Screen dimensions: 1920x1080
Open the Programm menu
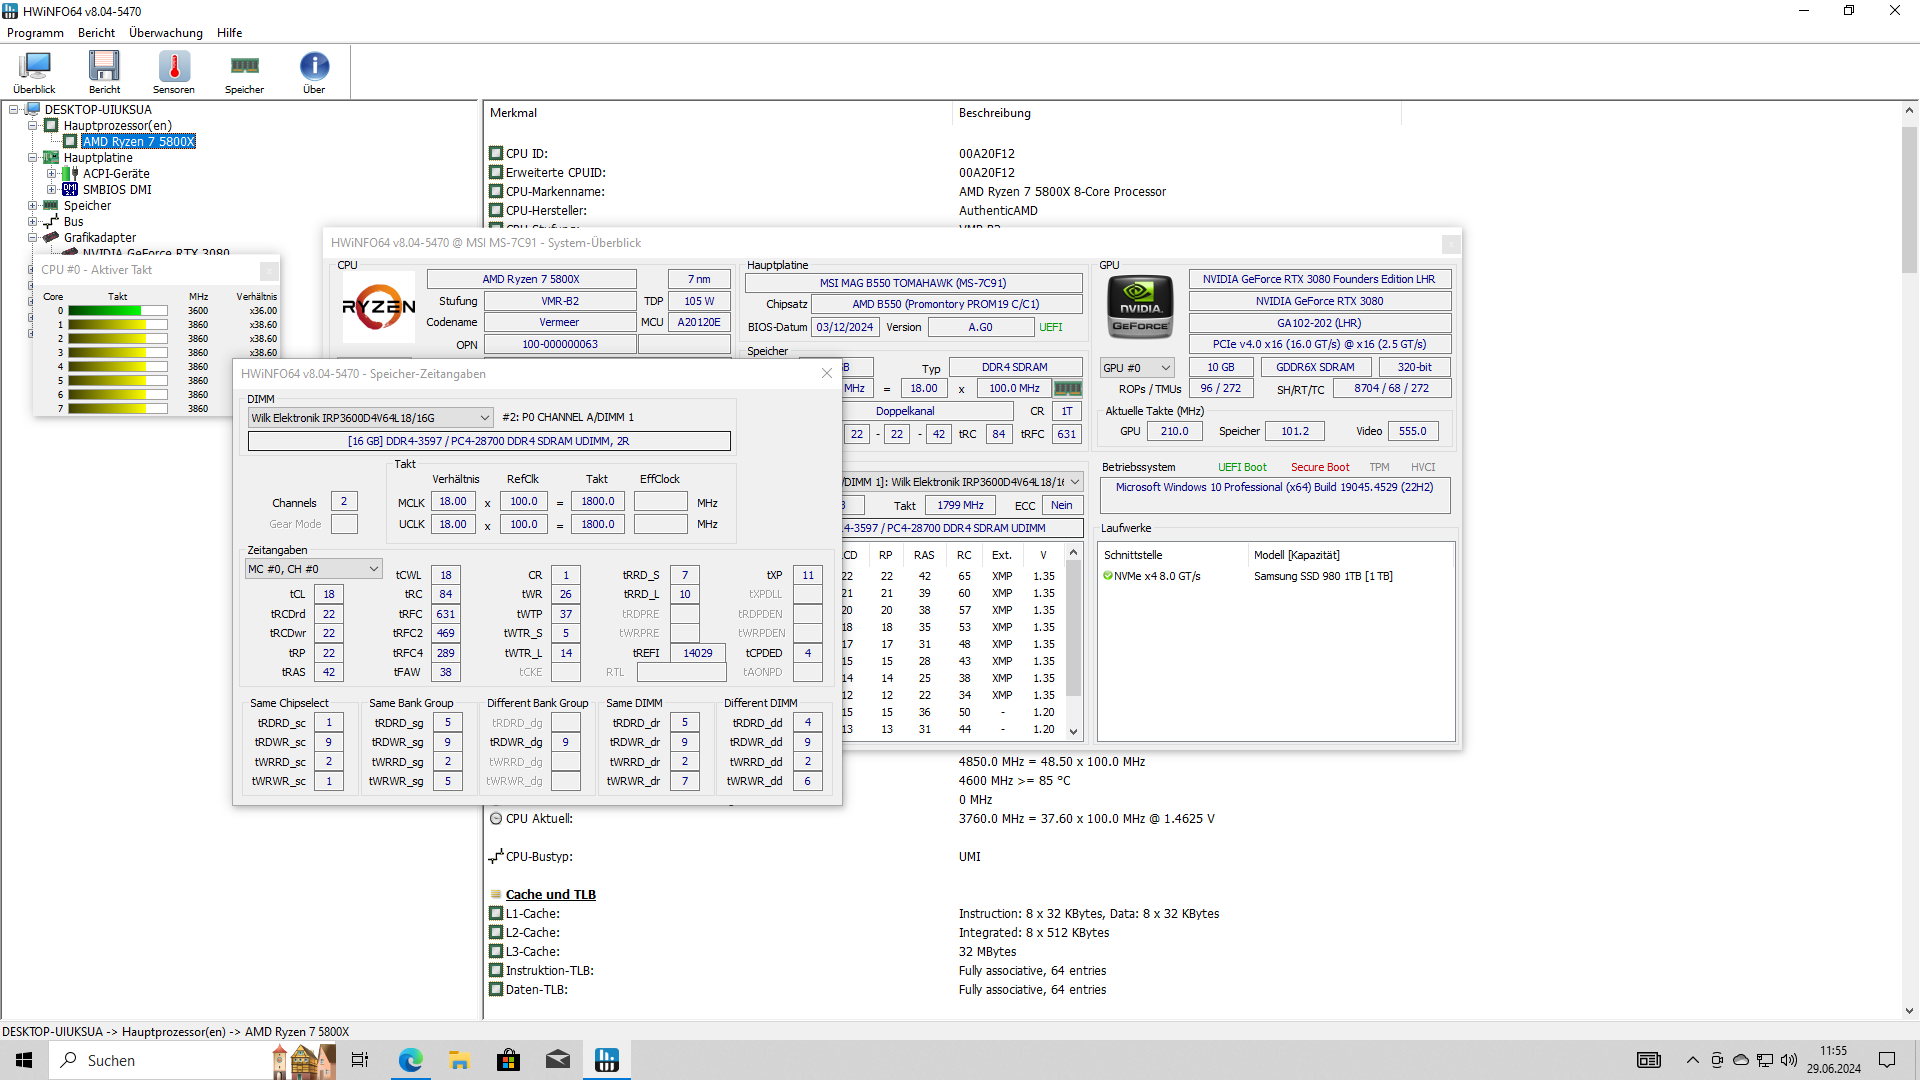coord(35,33)
